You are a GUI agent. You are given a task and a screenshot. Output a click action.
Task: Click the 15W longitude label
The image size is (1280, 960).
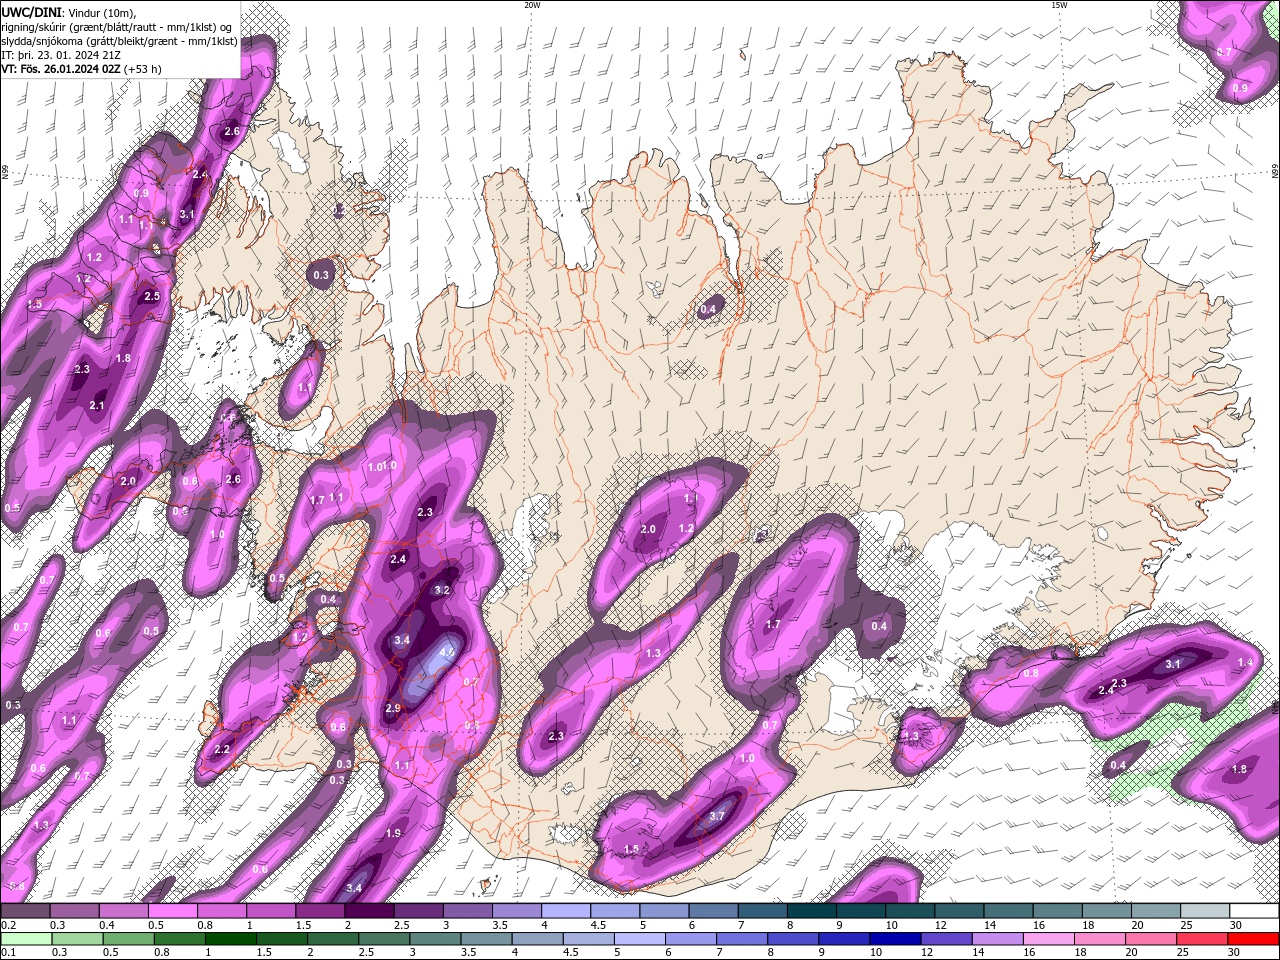click(x=1059, y=5)
